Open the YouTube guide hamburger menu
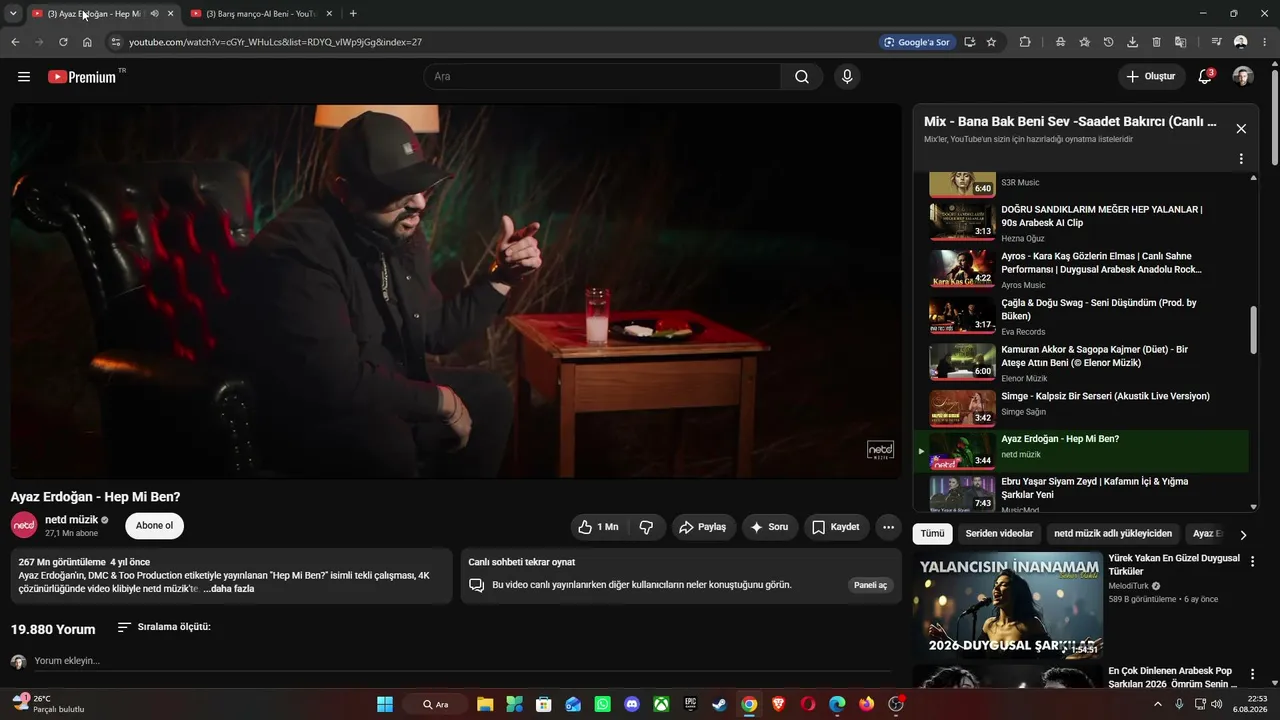 click(x=24, y=77)
